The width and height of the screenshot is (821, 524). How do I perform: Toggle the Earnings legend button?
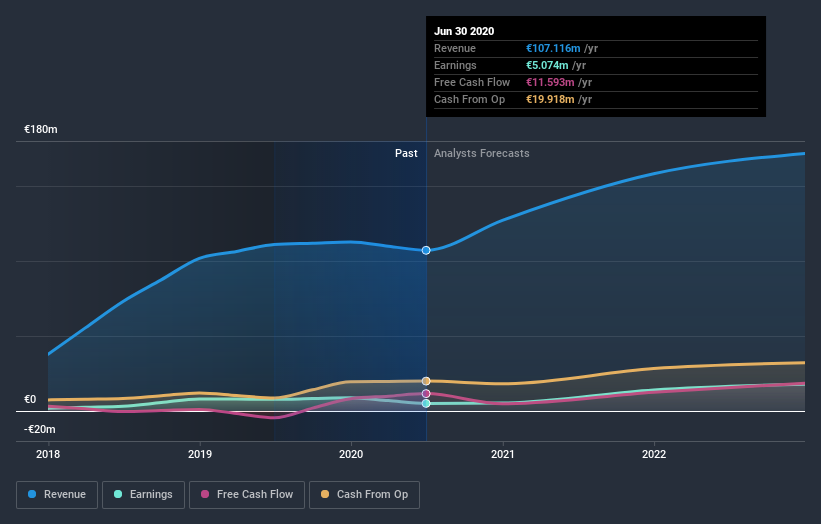point(143,495)
